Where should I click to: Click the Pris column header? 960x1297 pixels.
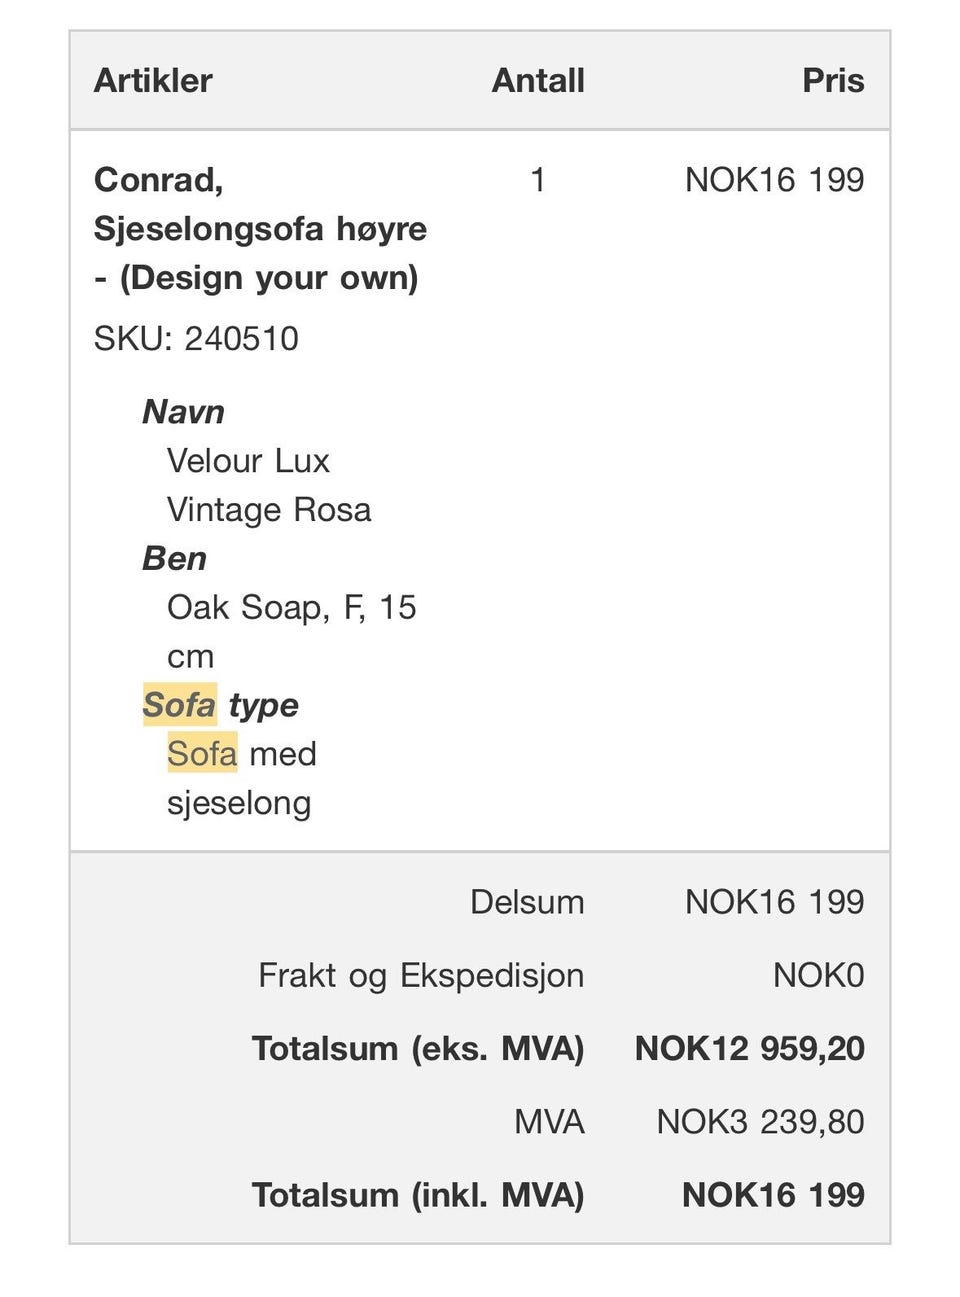[x=833, y=80]
